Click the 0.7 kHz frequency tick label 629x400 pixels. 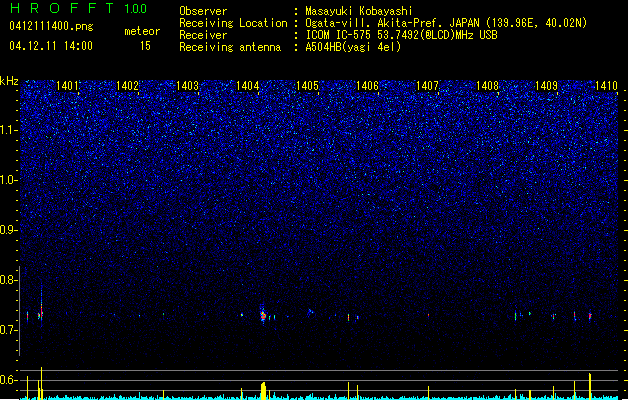click(x=8, y=330)
